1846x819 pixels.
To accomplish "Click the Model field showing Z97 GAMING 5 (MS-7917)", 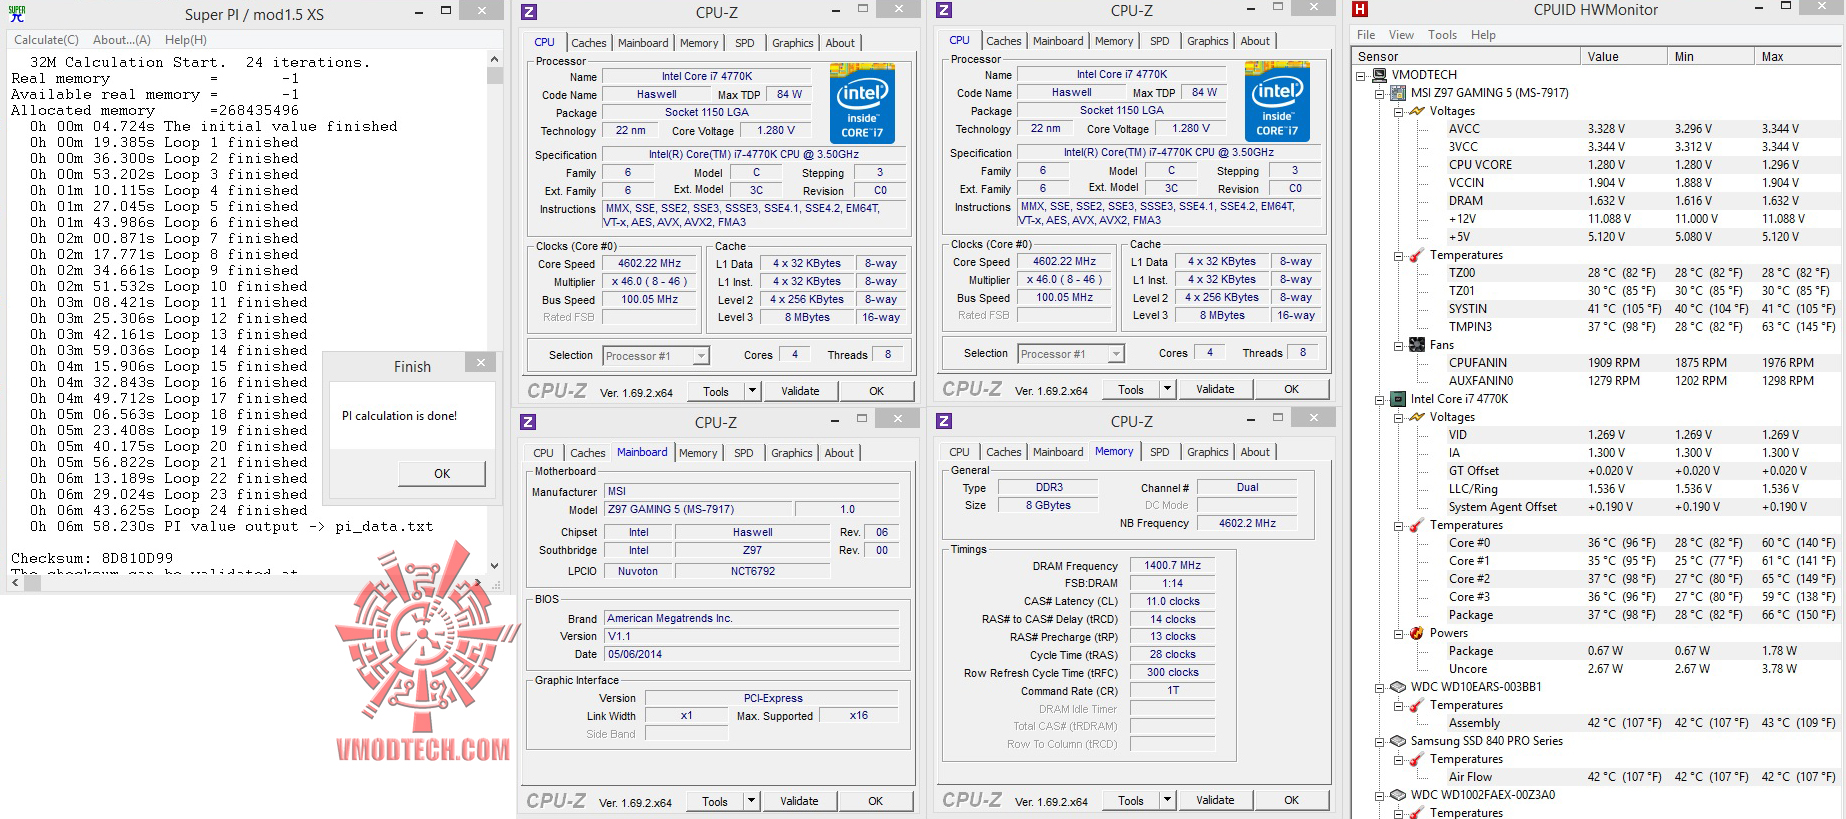I will 699,509.
